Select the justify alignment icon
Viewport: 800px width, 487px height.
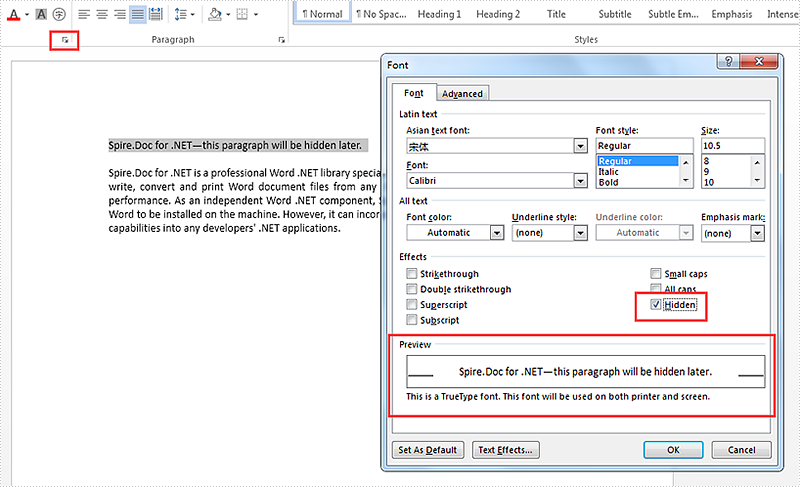coord(138,14)
